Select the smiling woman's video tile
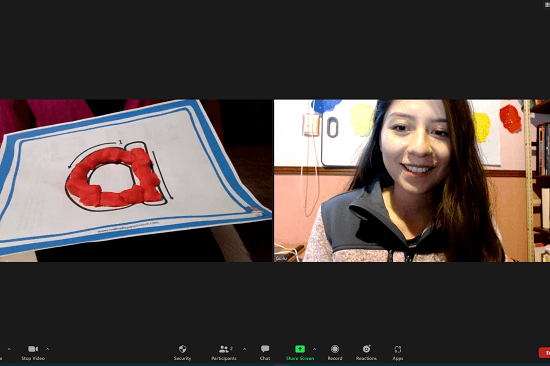The width and height of the screenshot is (550, 366). click(x=412, y=181)
